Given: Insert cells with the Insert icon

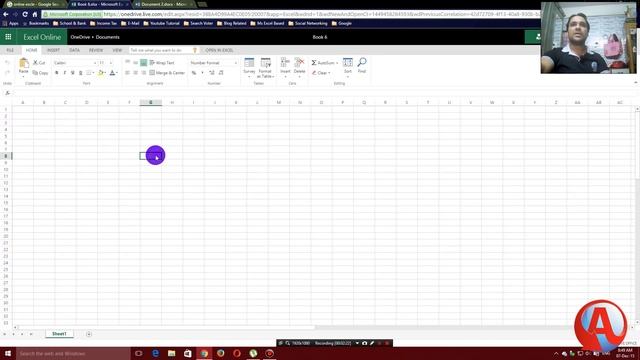Looking at the screenshot, I should pos(285,62).
